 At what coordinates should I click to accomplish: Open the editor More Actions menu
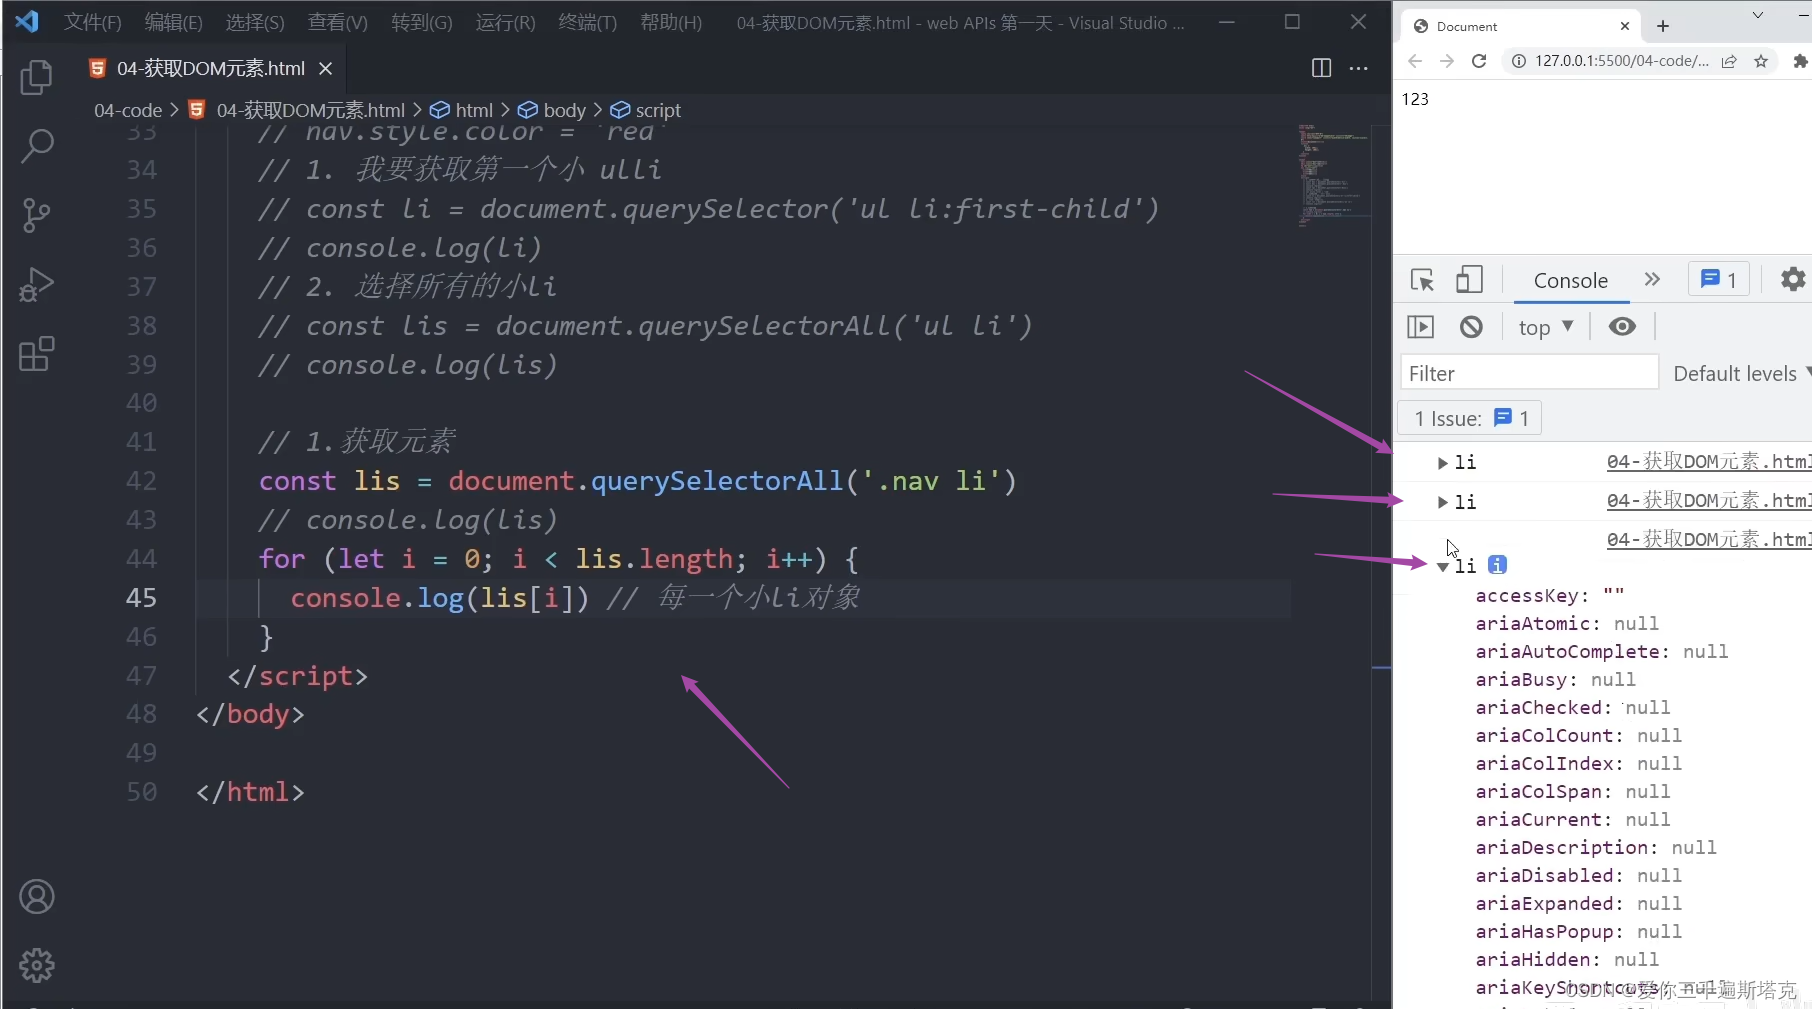tap(1358, 68)
